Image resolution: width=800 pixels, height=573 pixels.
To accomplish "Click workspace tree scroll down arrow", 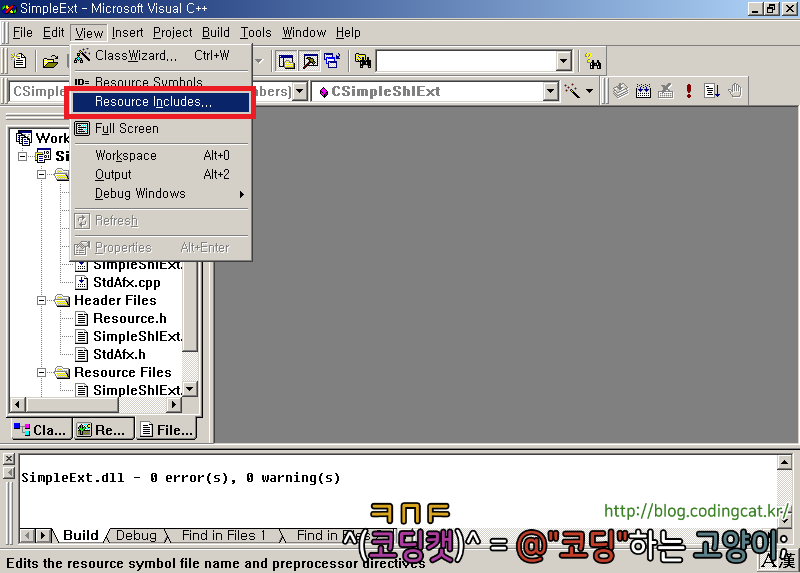I will point(190,389).
